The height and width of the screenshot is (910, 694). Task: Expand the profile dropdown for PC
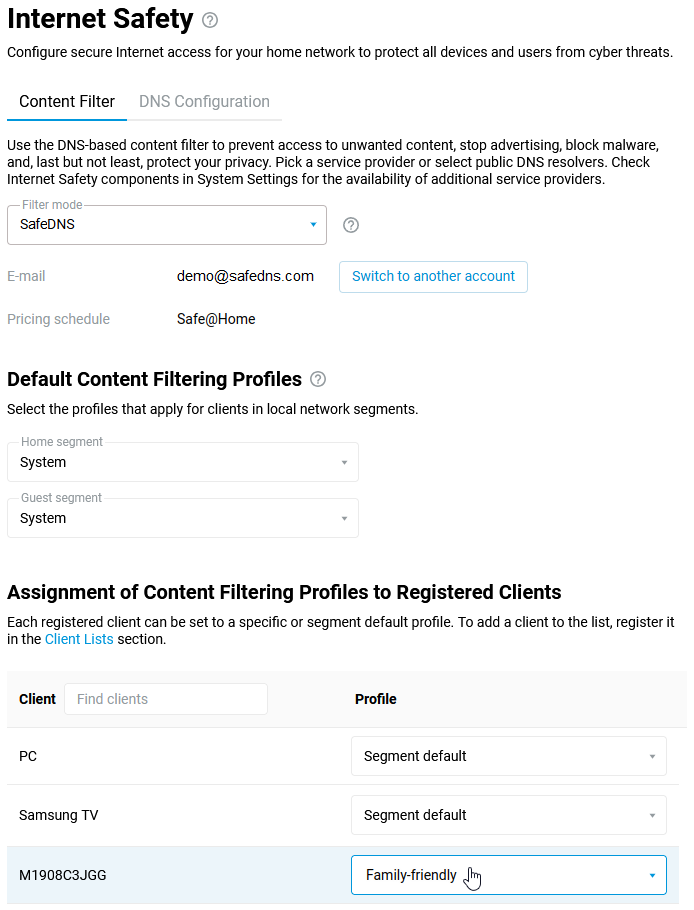point(508,756)
